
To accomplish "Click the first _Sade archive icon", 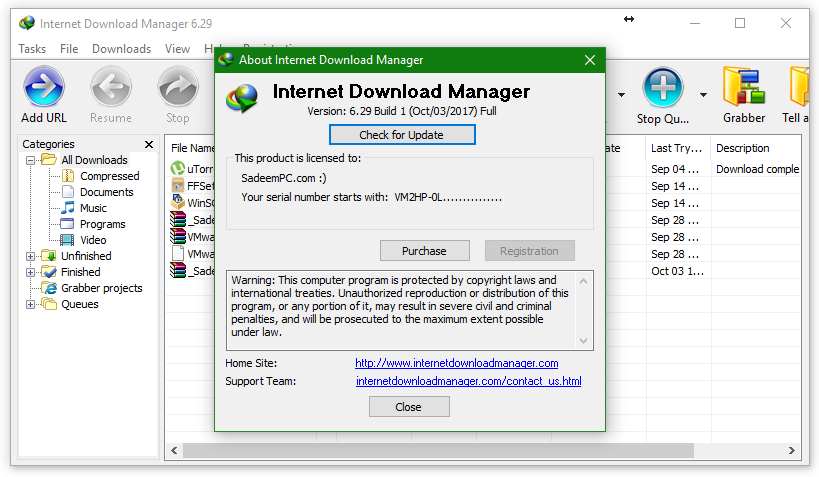I will click(x=178, y=219).
